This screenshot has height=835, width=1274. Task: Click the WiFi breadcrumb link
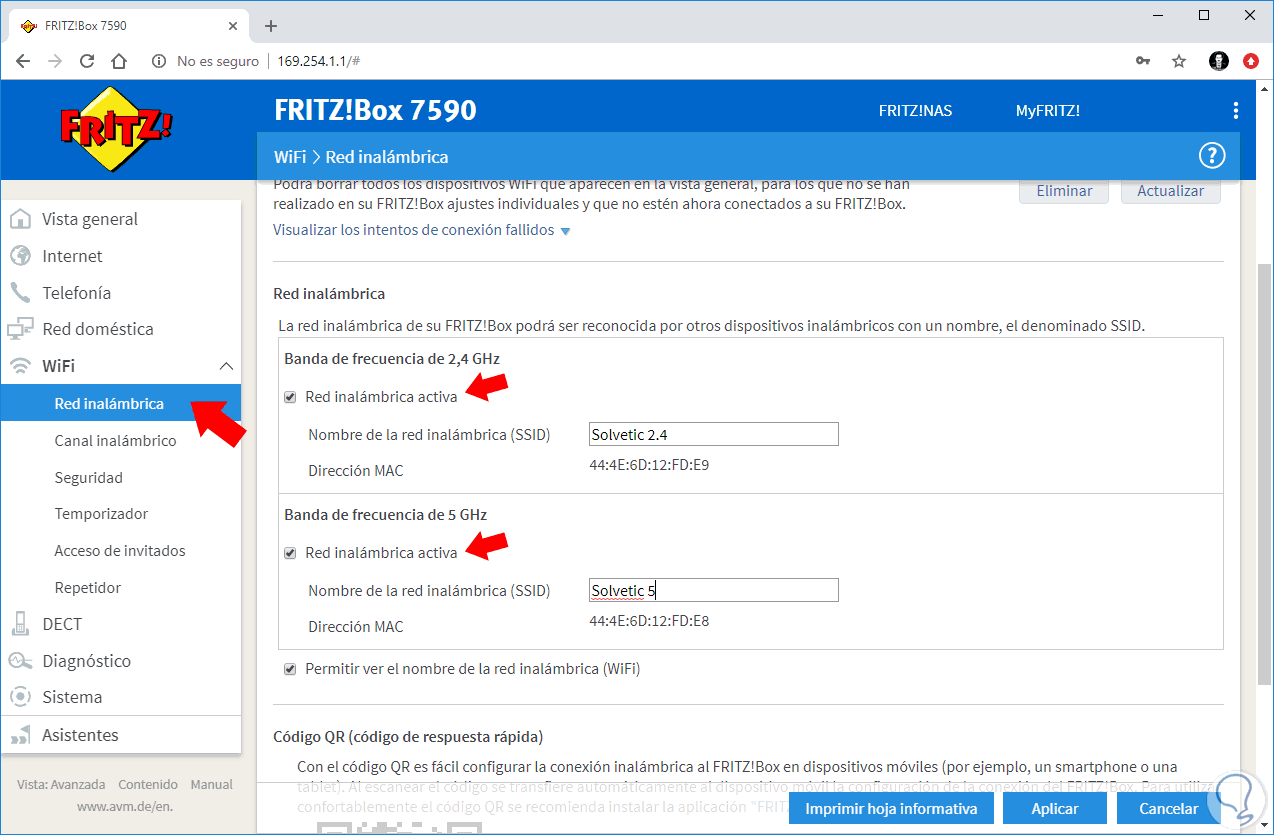click(290, 157)
